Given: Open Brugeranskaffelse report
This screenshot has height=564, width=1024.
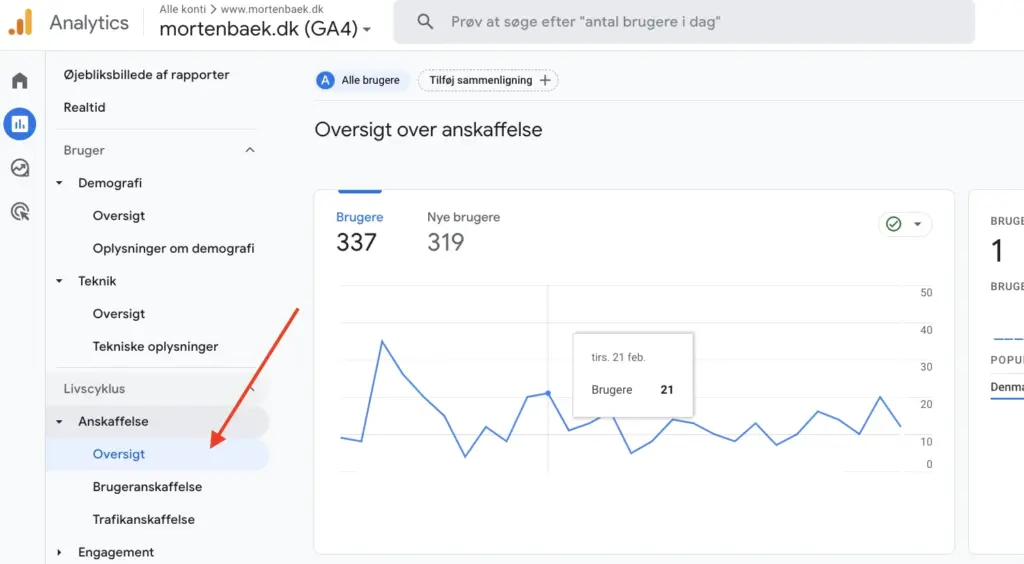Looking at the screenshot, I should [147, 487].
